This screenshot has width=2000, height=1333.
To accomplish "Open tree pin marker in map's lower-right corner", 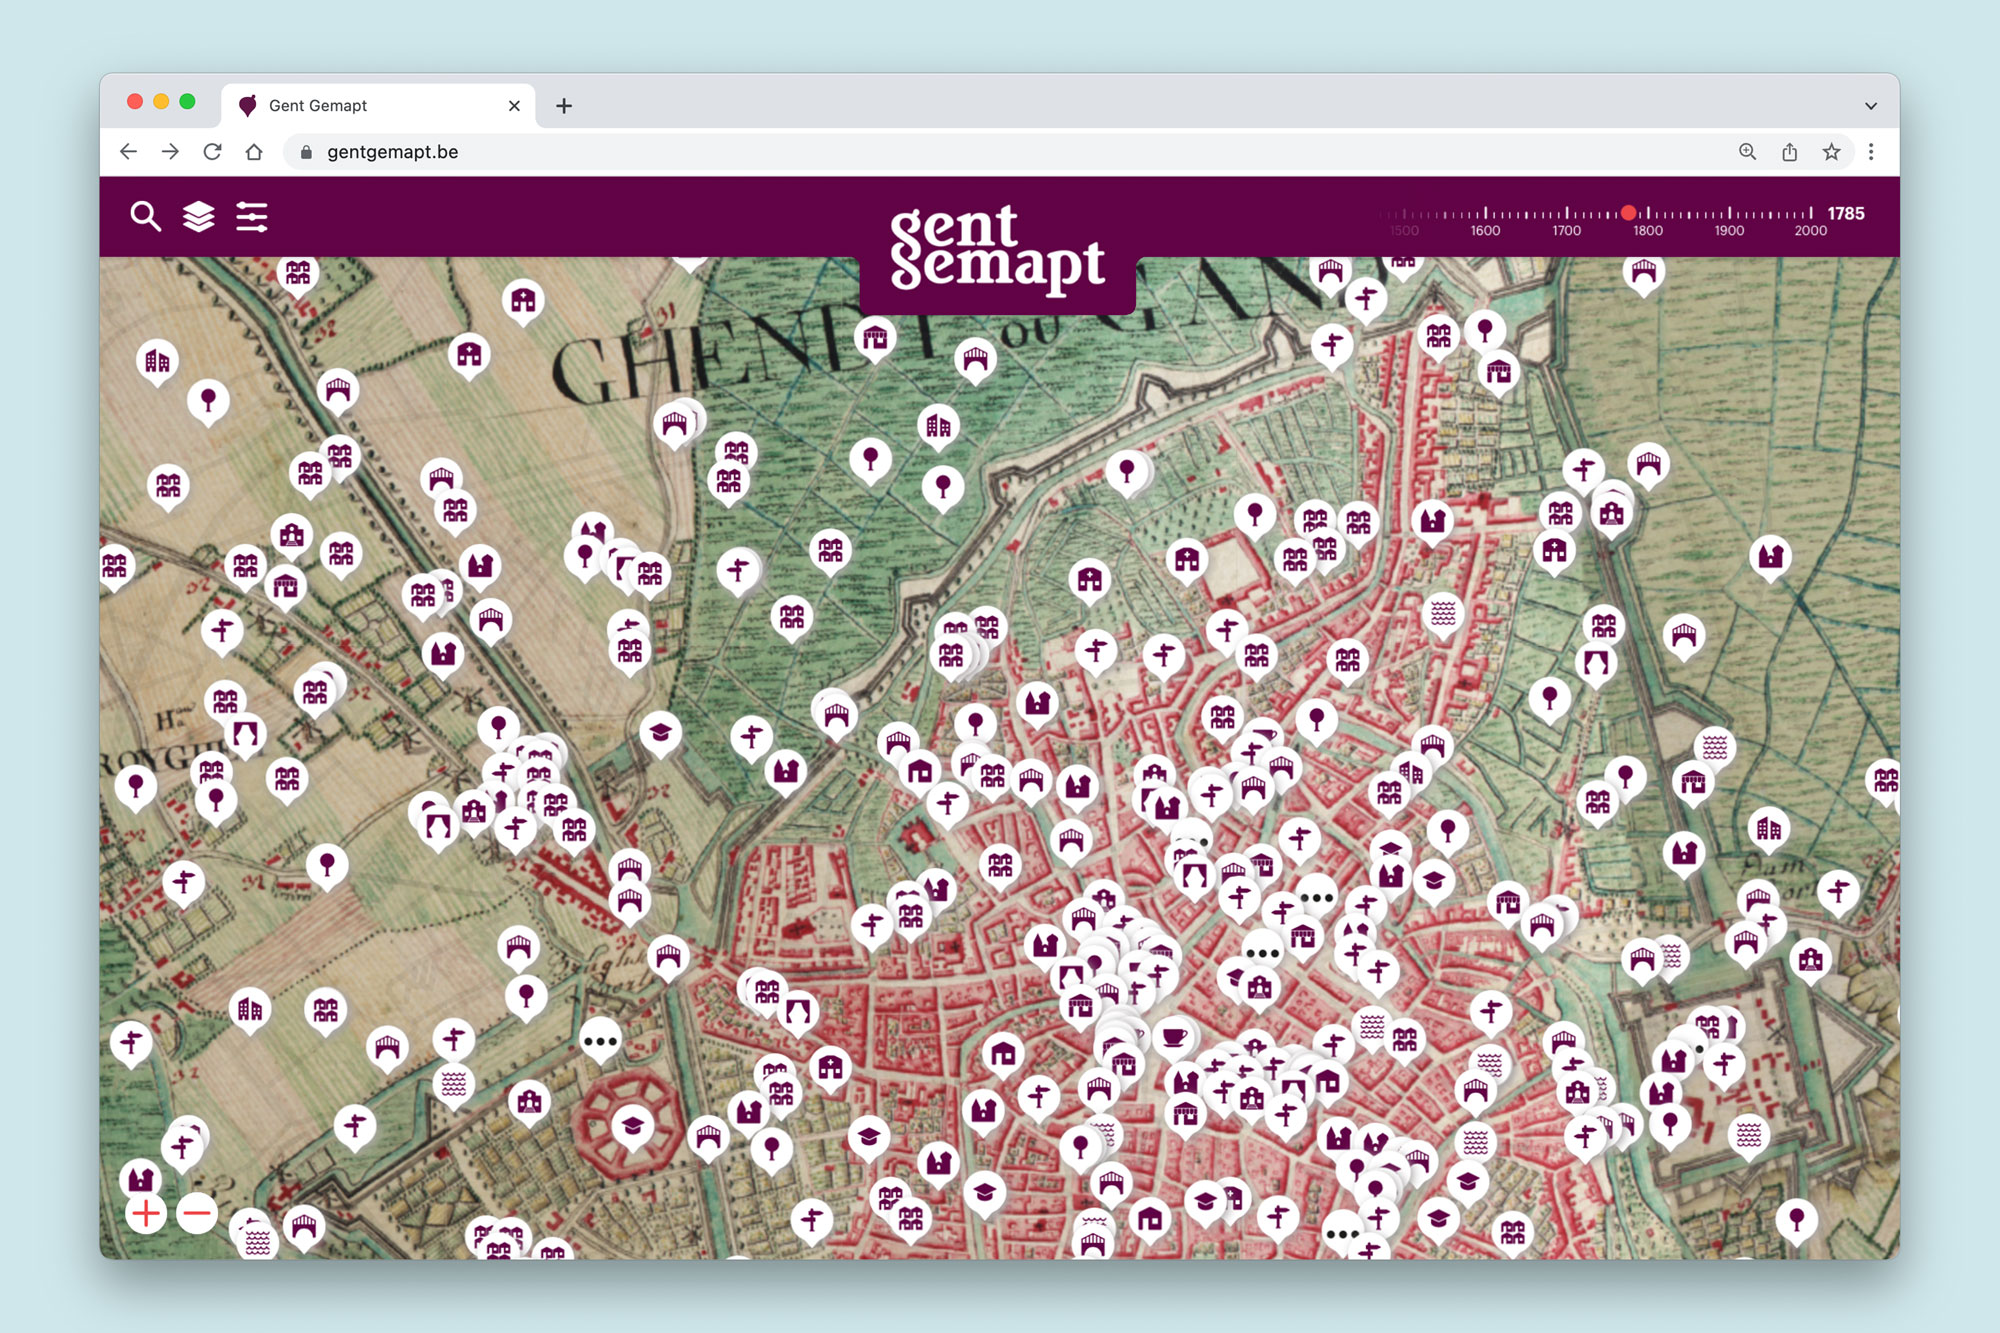I will [1796, 1220].
